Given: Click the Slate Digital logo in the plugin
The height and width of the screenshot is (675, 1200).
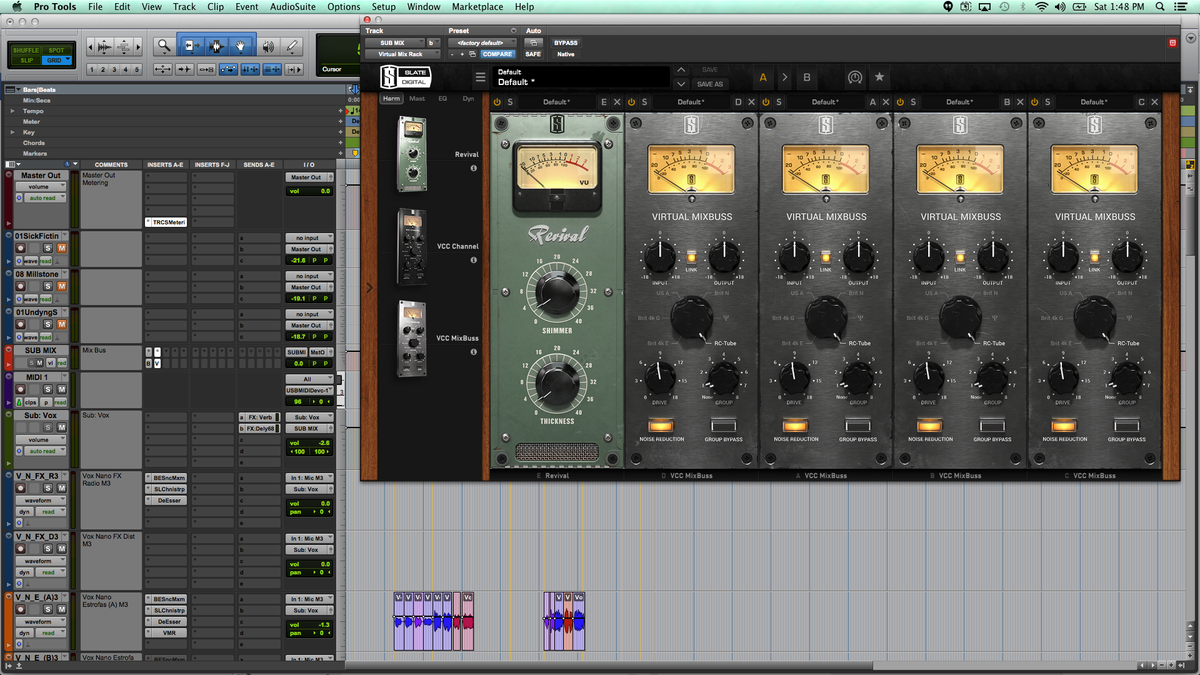Looking at the screenshot, I should point(405,77).
